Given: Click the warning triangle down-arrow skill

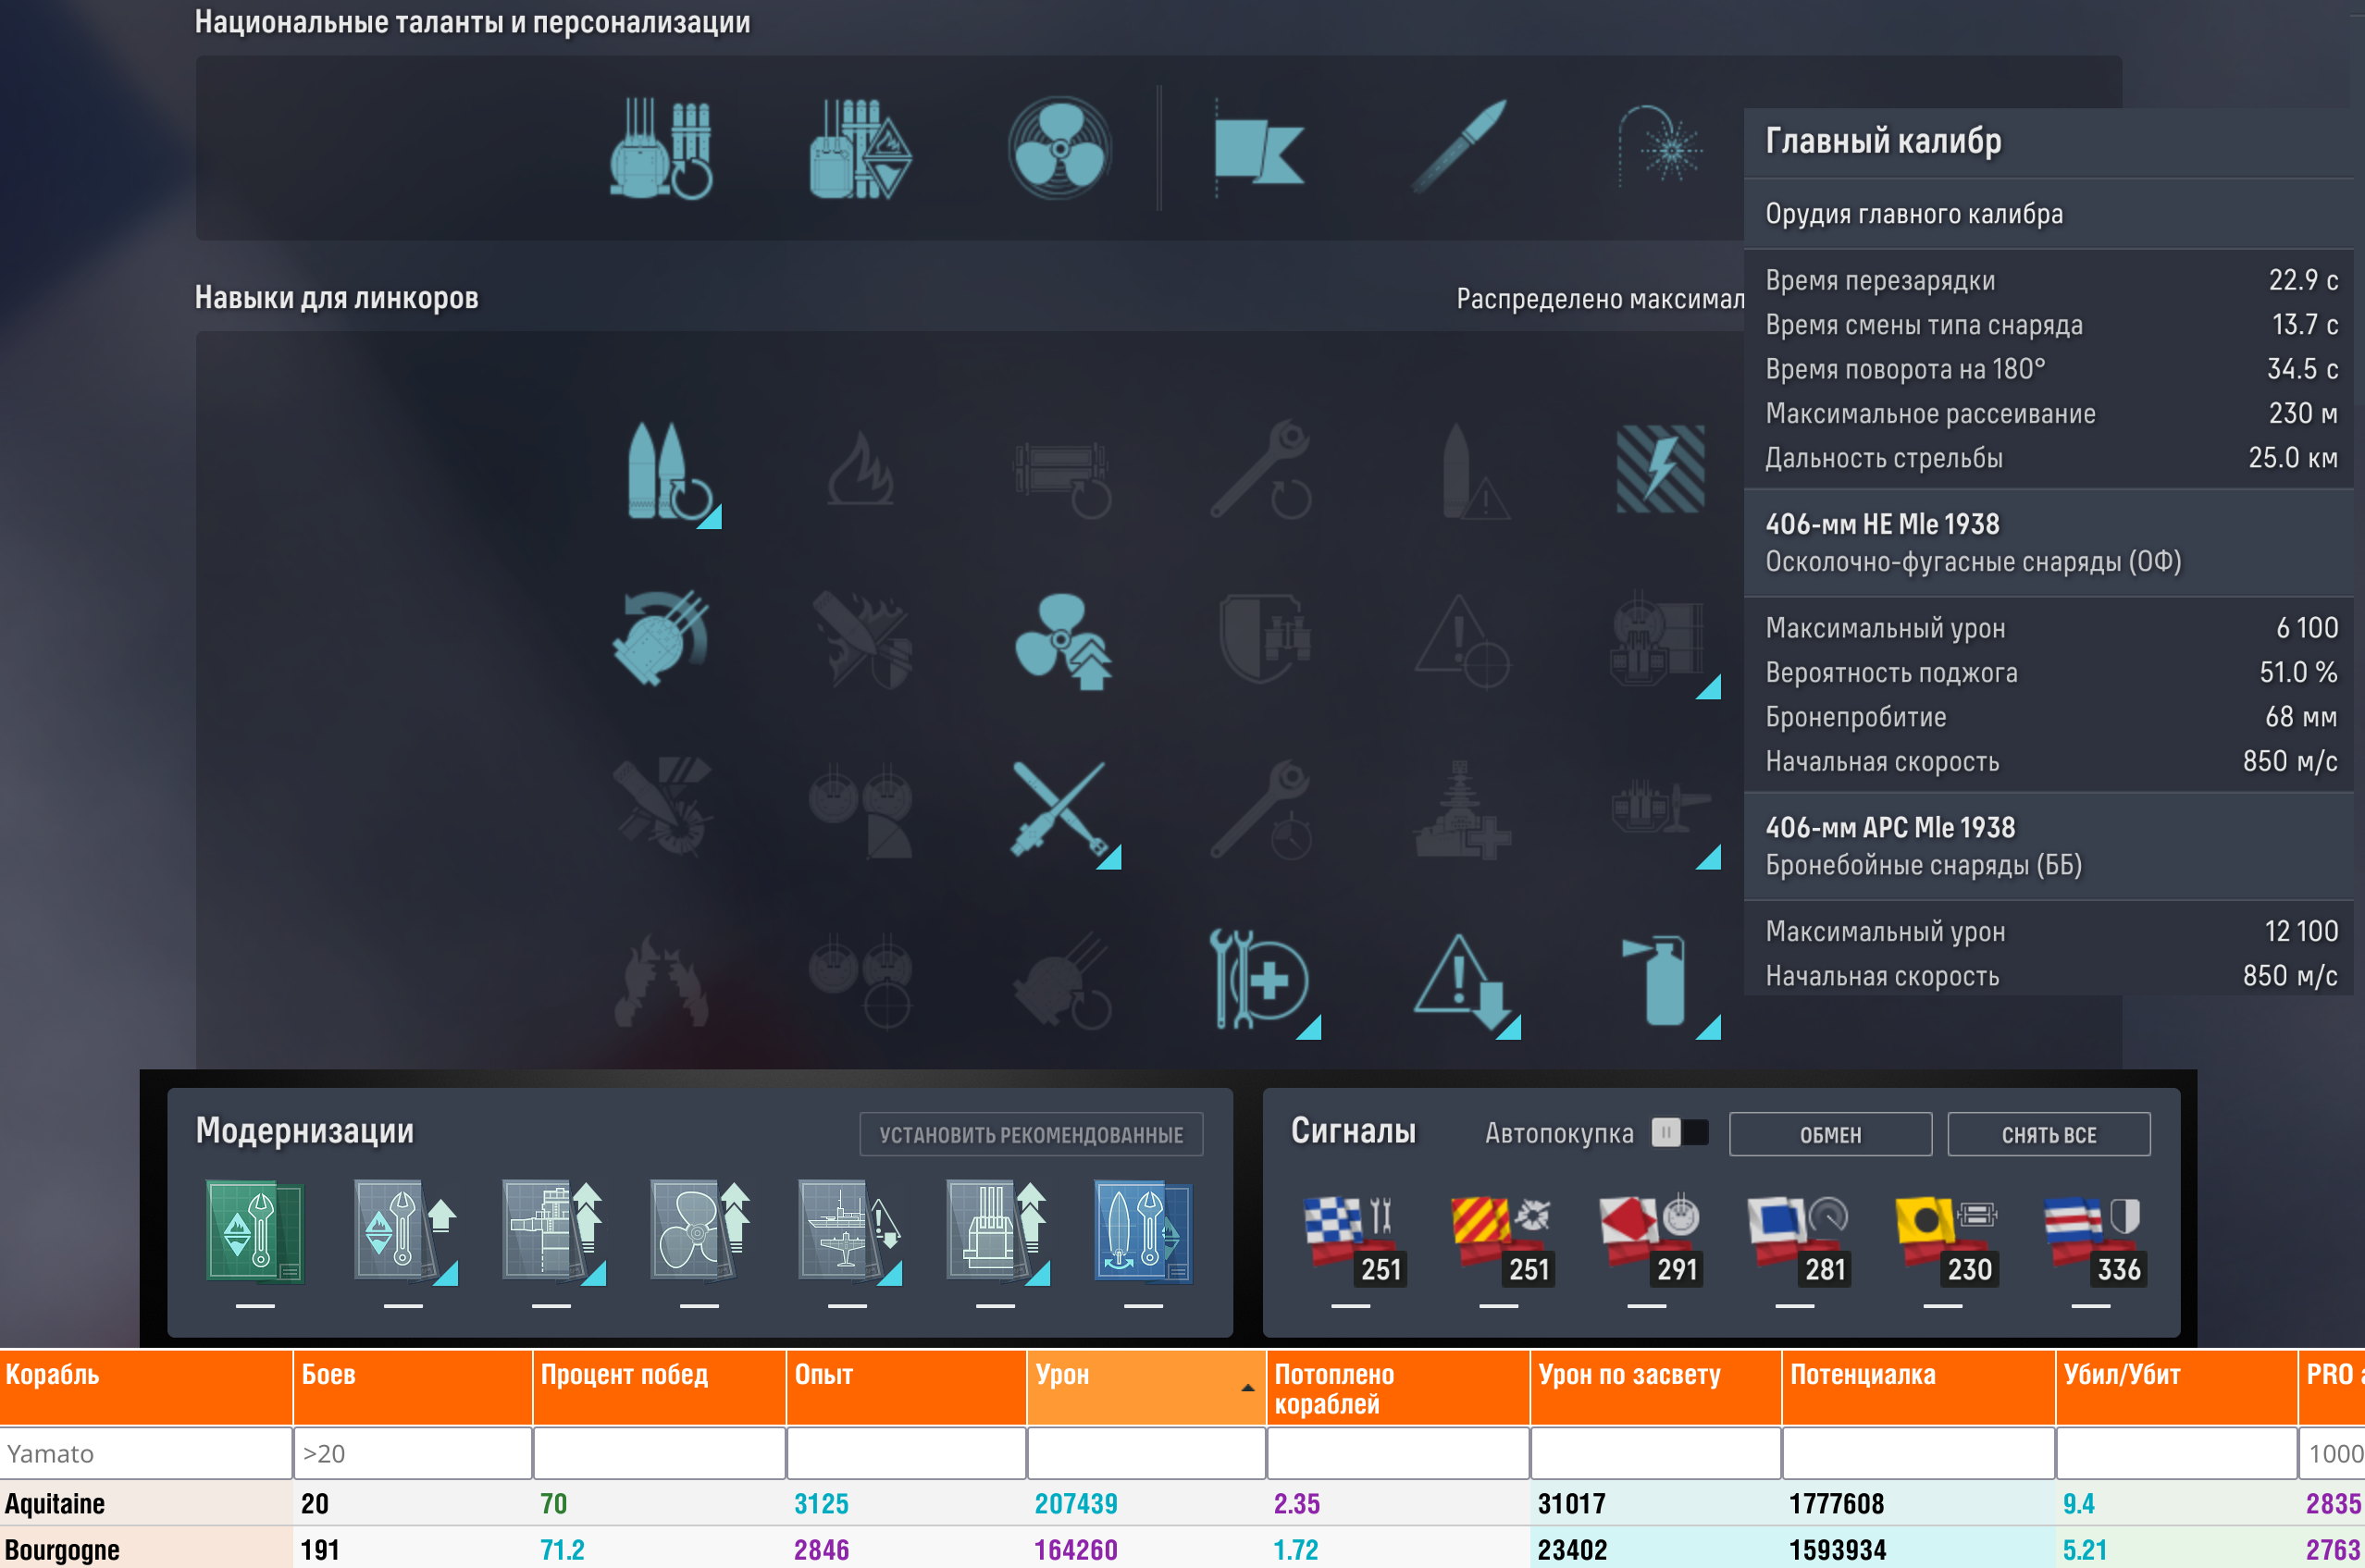Looking at the screenshot, I should [1461, 979].
